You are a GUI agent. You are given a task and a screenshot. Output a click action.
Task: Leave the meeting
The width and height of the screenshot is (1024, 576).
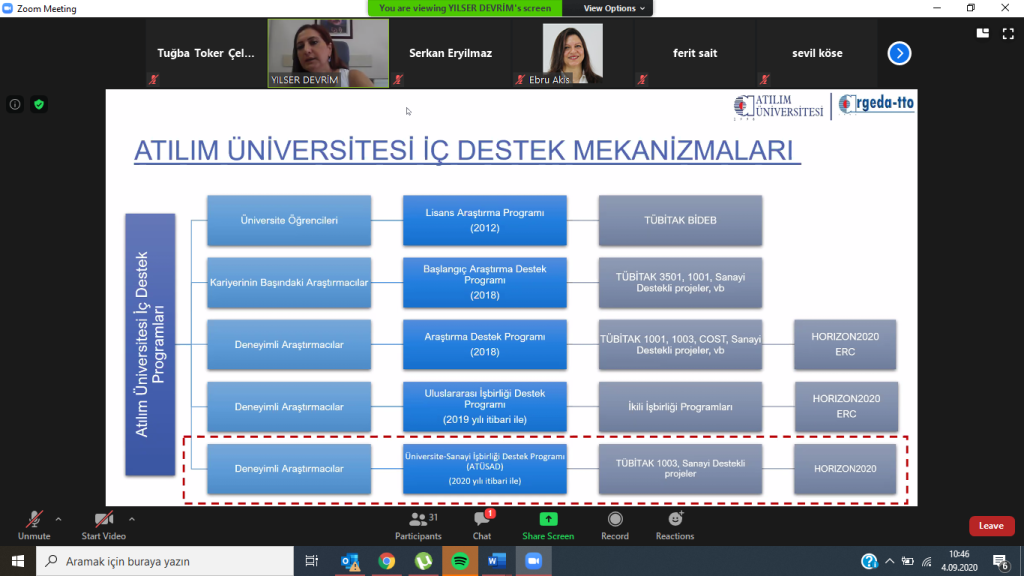point(990,526)
